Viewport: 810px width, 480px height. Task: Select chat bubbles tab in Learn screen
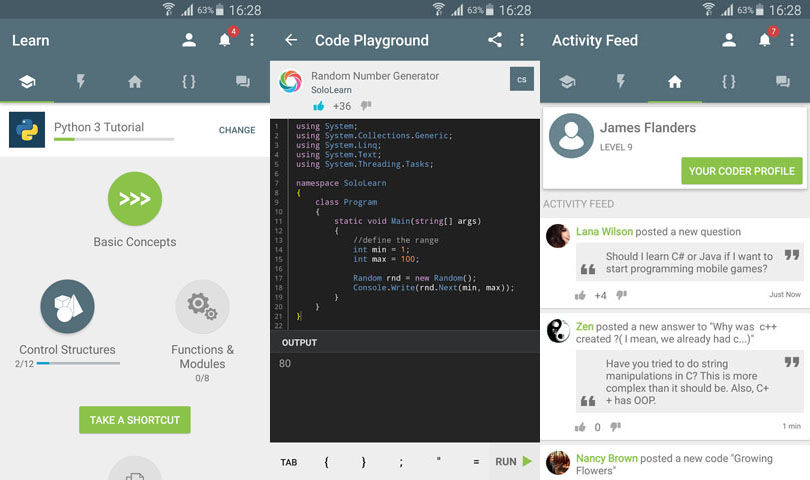243,82
